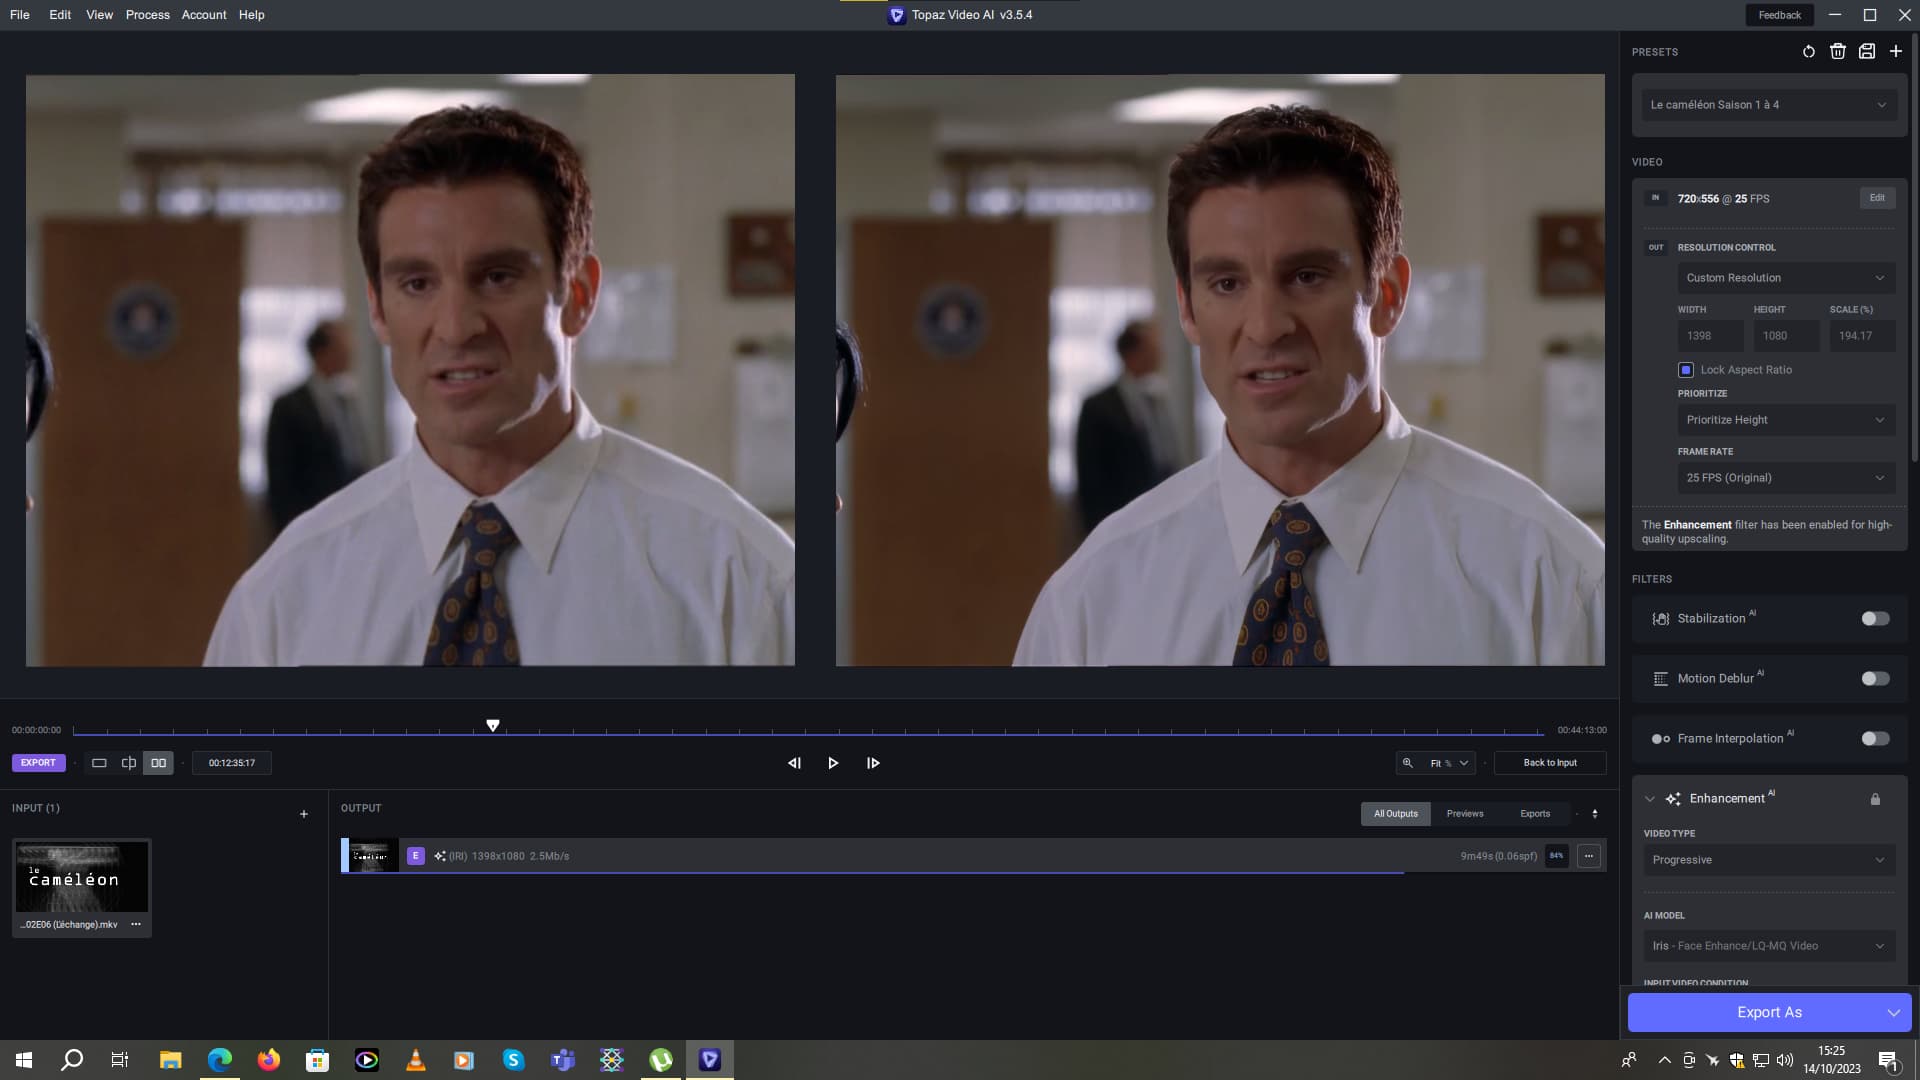Viewport: 1920px width, 1080px height.
Task: Open output item more options menu
Action: point(1588,856)
